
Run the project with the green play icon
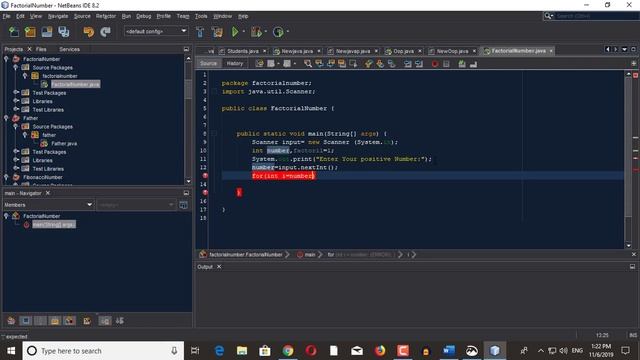click(x=235, y=31)
